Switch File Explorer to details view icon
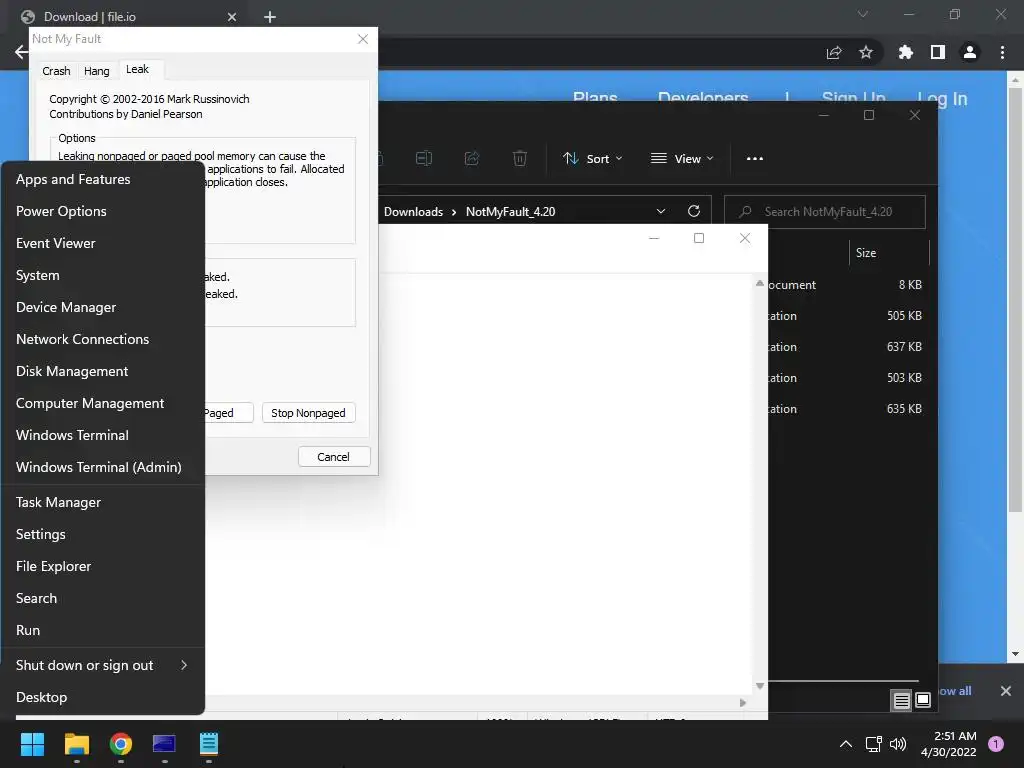The width and height of the screenshot is (1024, 768). (901, 701)
